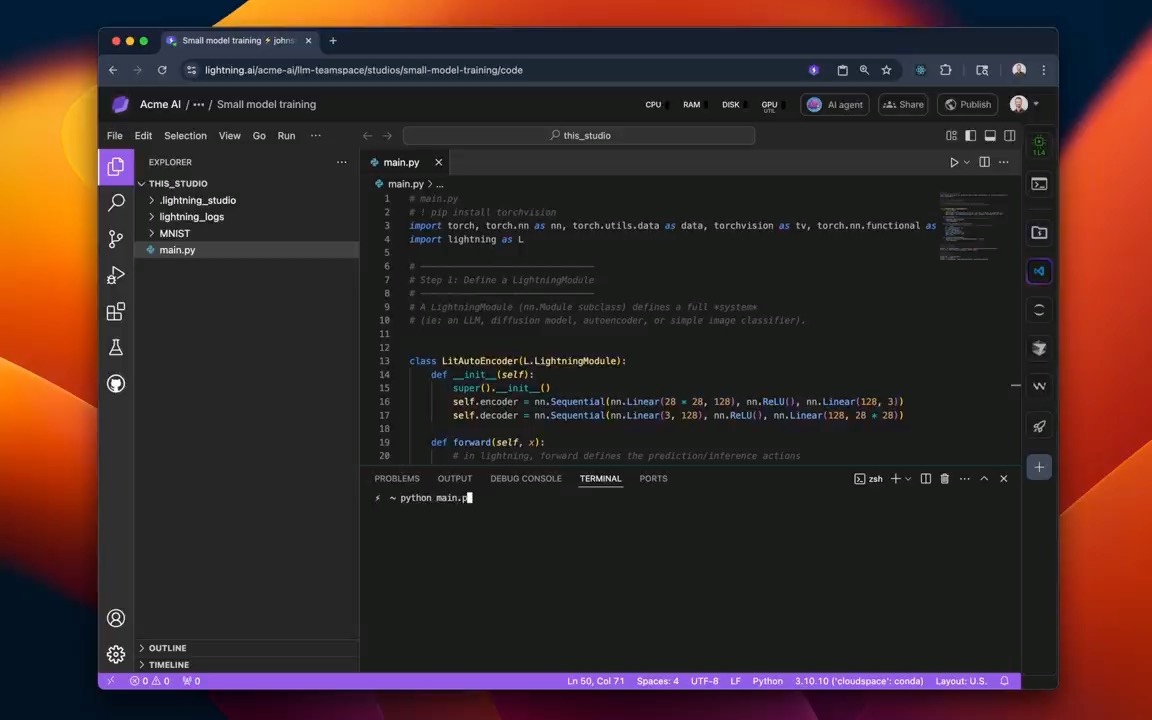Click the this_studio command search box
This screenshot has width=1152, height=720.
[x=579, y=135]
